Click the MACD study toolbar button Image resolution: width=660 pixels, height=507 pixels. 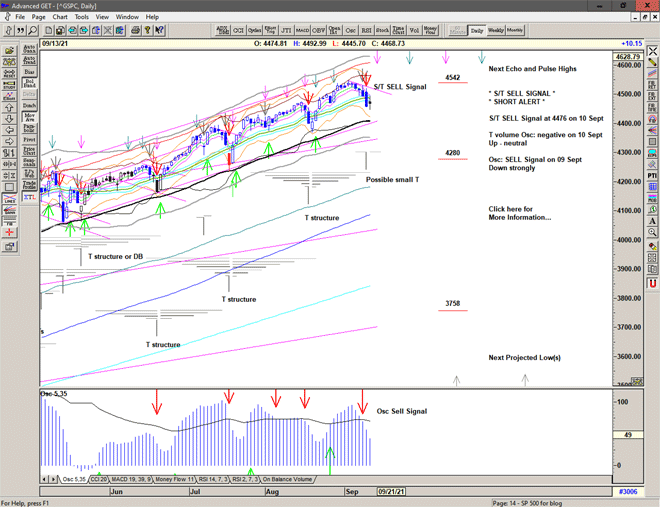pos(302,31)
